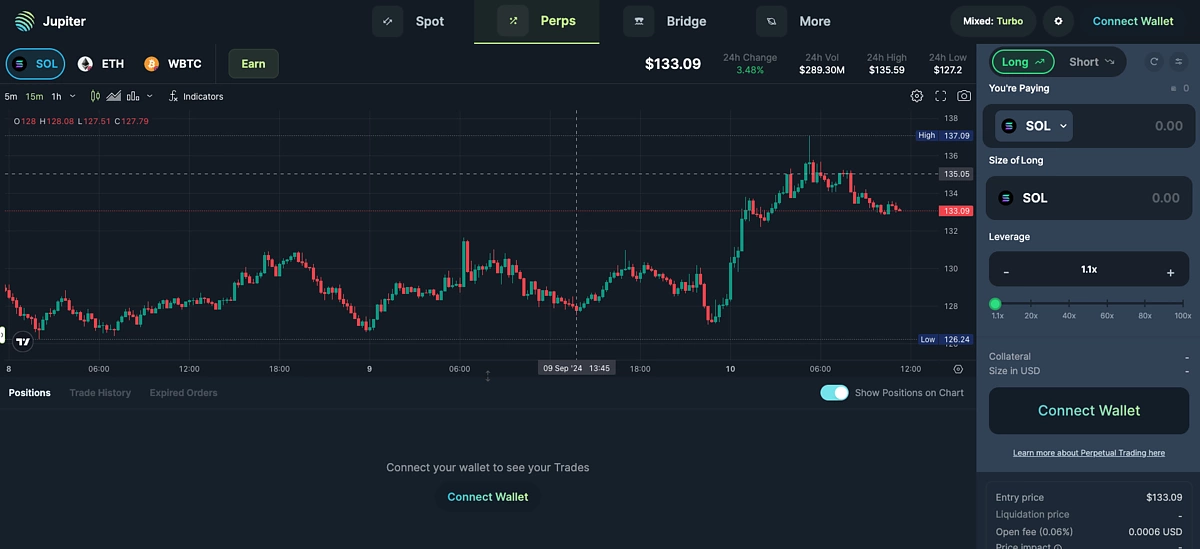The height and width of the screenshot is (549, 1200).
Task: Select the area chart style
Action: coord(113,97)
